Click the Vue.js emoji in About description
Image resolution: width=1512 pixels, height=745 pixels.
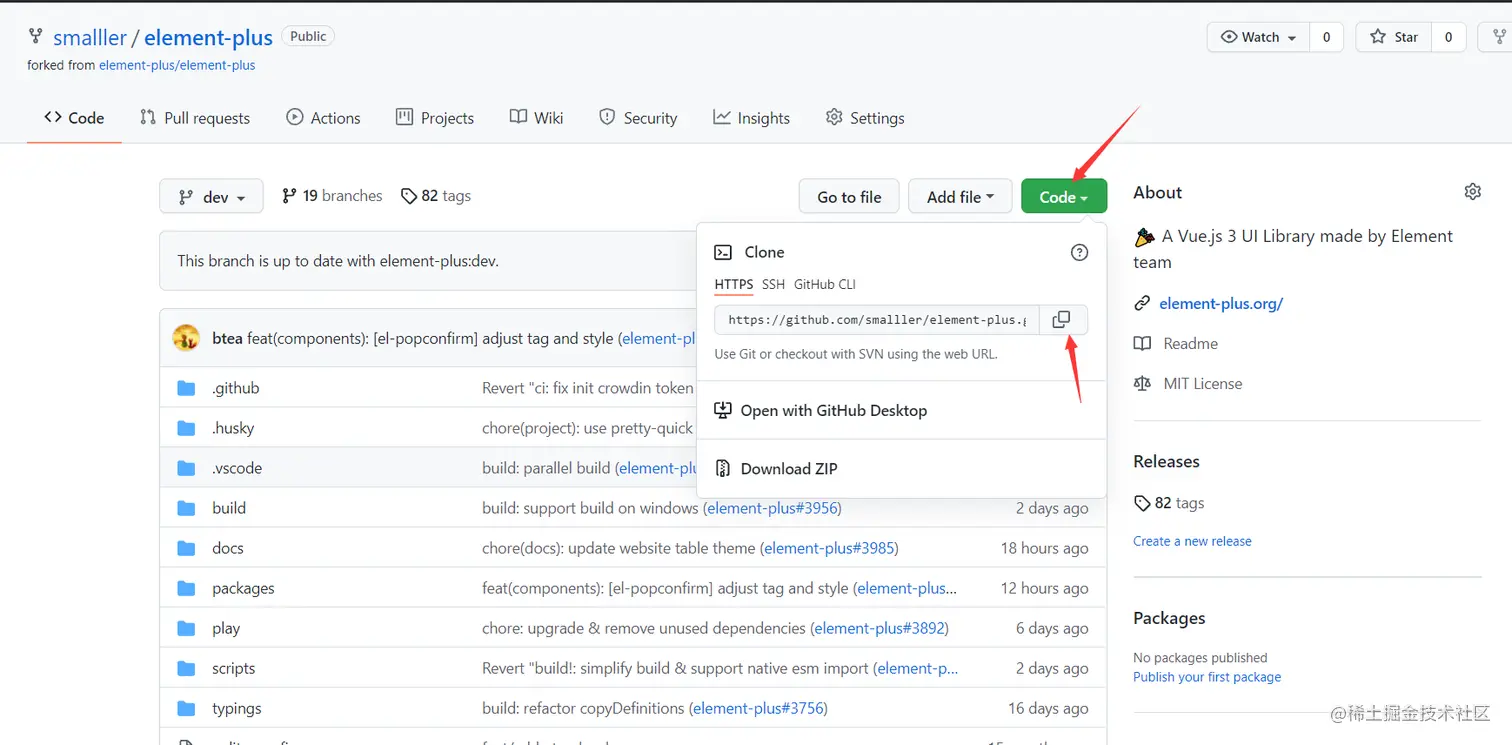coord(1145,237)
